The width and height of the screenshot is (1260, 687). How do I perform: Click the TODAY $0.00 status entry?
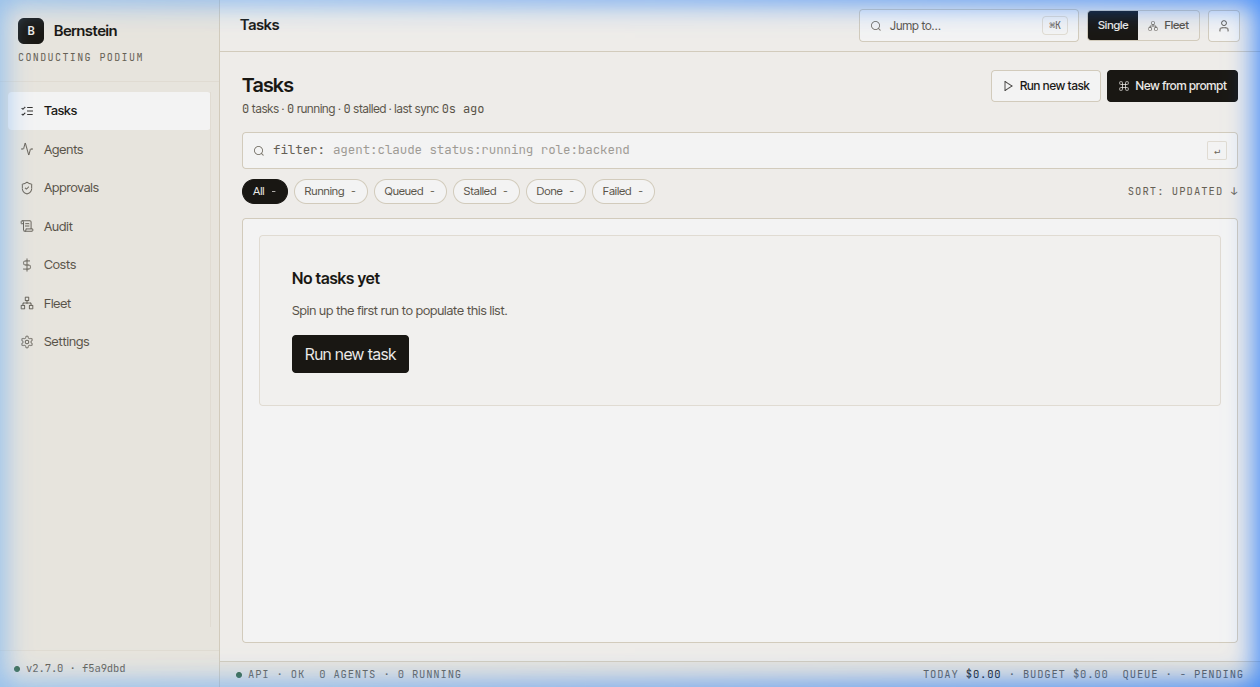tap(962, 675)
